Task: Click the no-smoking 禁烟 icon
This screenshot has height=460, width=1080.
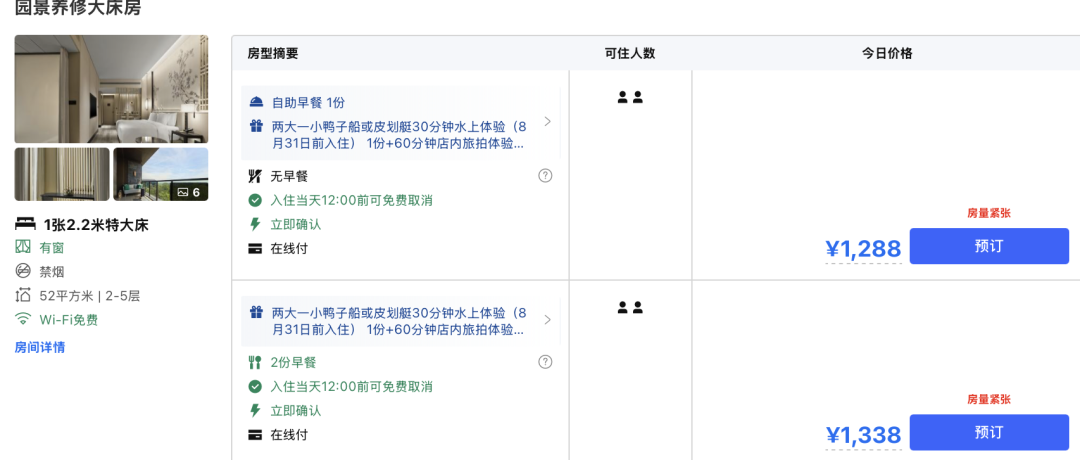Action: coord(23,271)
